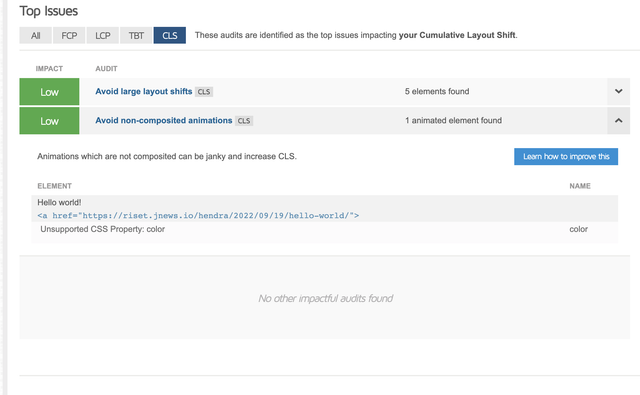
Task: Switch to the FCP tab
Action: click(x=69, y=36)
